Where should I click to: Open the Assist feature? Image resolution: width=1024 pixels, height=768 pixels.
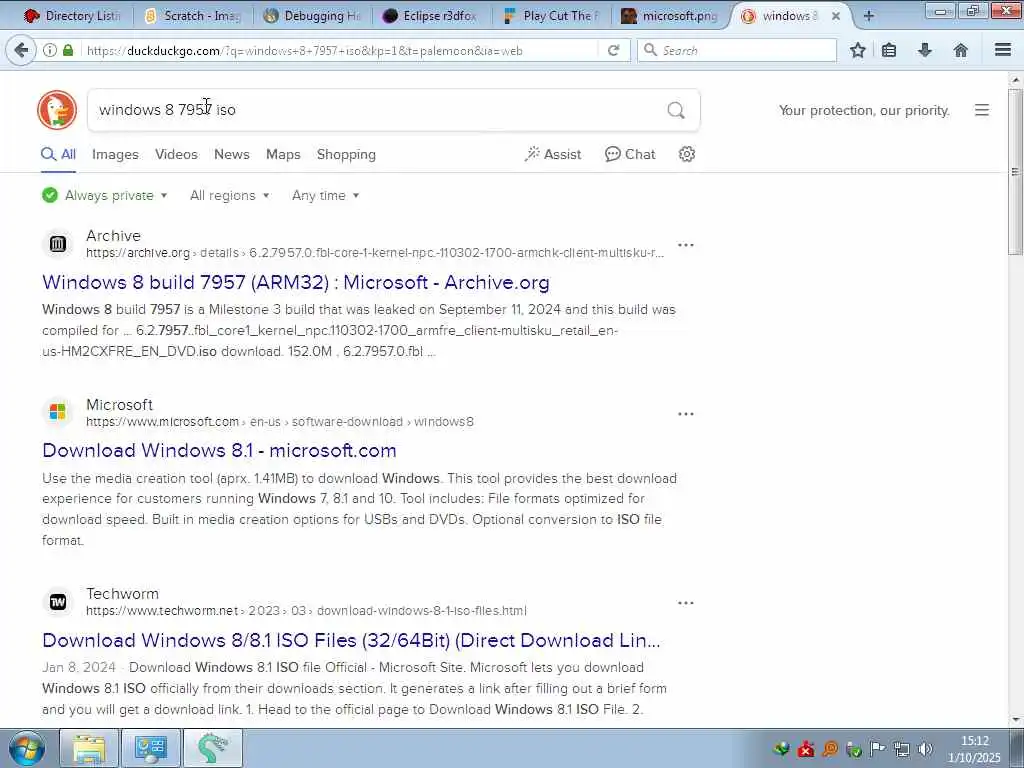552,154
